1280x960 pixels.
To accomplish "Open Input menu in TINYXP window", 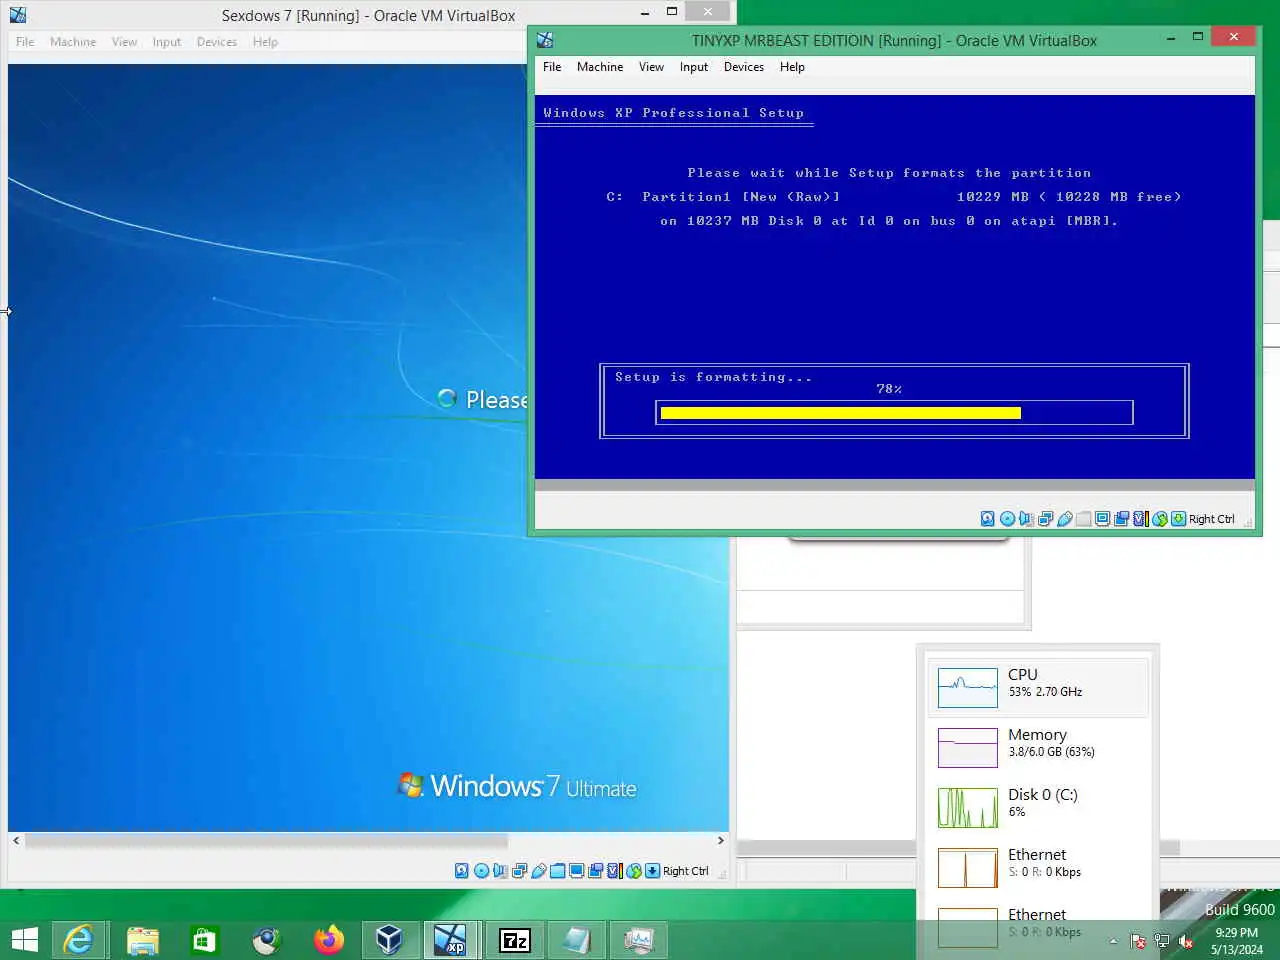I will tap(694, 67).
